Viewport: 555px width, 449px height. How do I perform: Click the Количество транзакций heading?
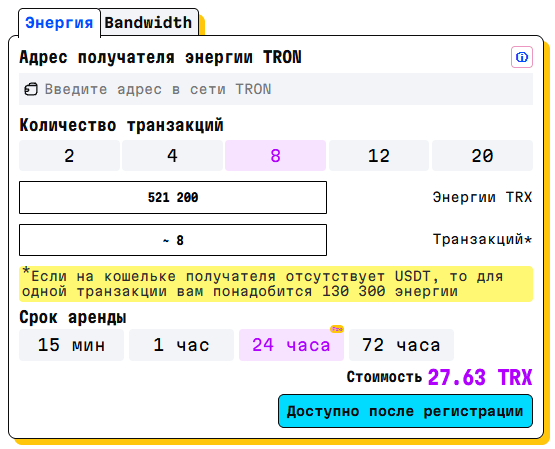pyautogui.click(x=121, y=125)
